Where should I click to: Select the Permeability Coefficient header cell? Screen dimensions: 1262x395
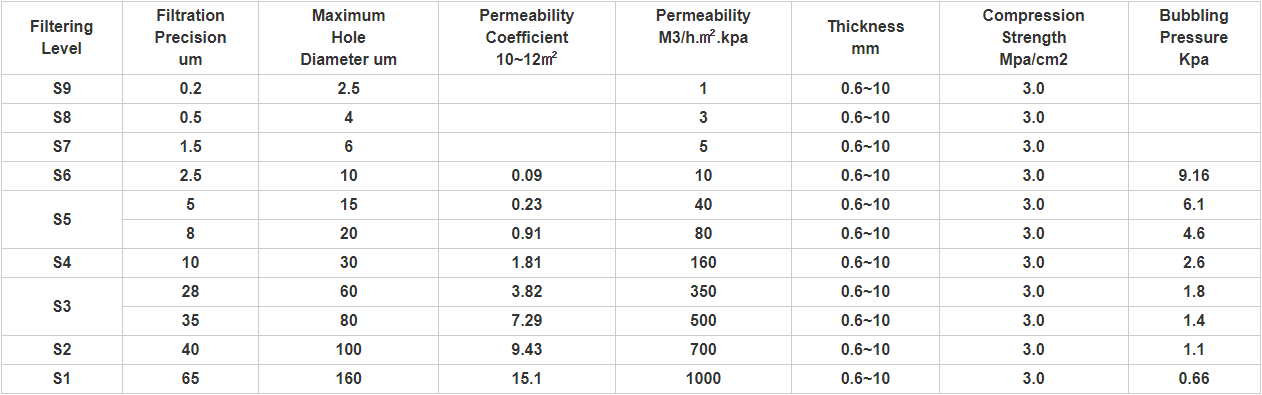coord(527,38)
